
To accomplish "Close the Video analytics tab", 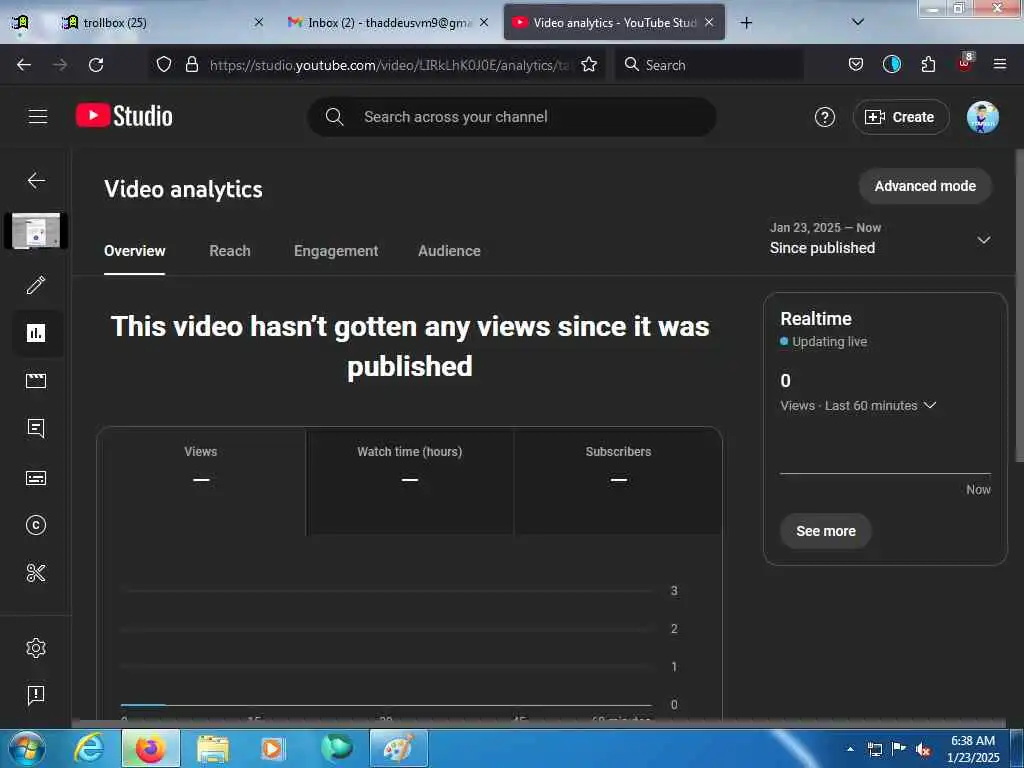I will [709, 22].
